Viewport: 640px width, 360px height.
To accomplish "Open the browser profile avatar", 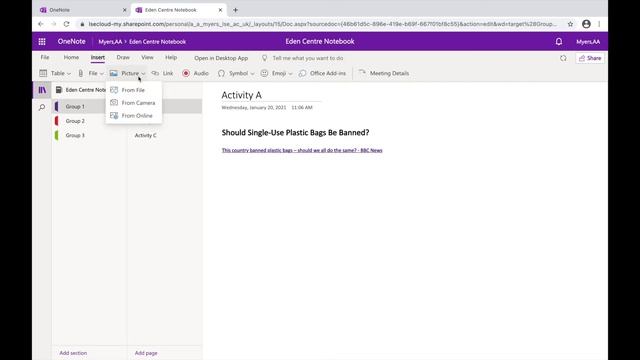I will click(x=586, y=24).
